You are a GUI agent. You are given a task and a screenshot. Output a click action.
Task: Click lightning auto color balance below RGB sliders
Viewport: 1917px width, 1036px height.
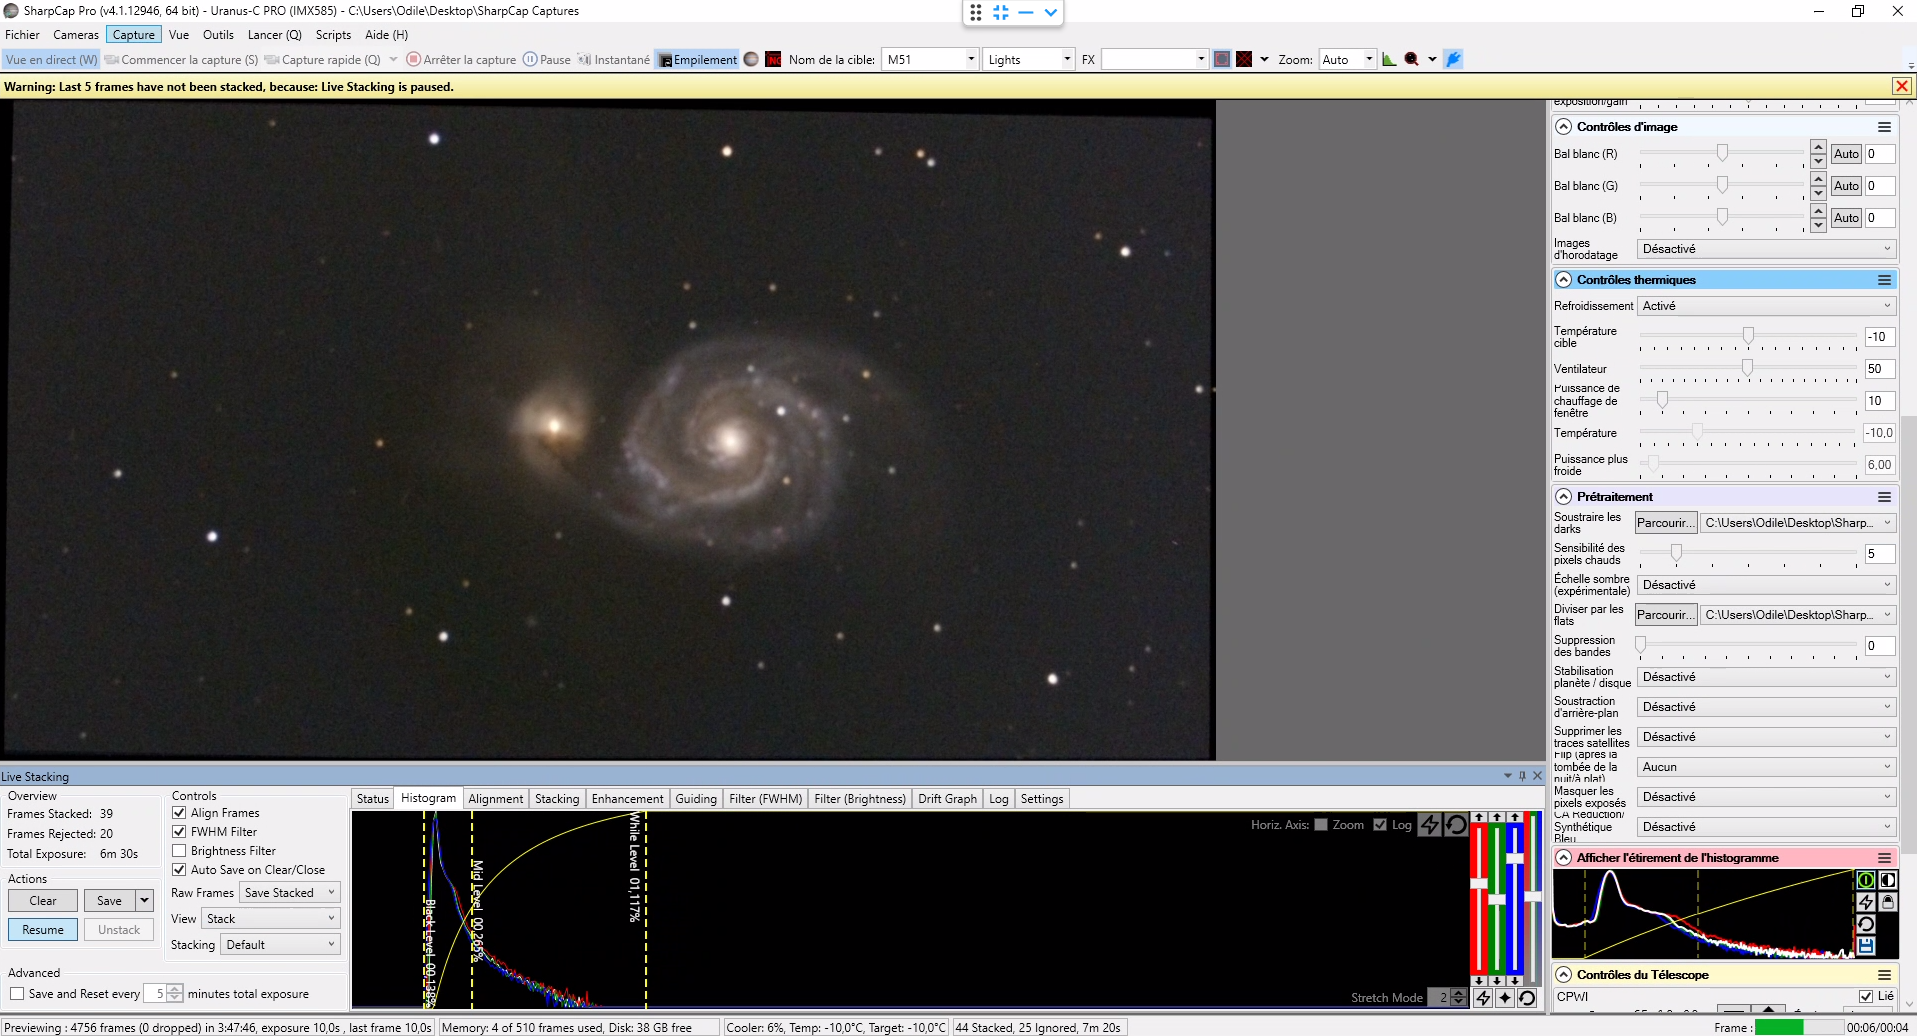point(1483,998)
